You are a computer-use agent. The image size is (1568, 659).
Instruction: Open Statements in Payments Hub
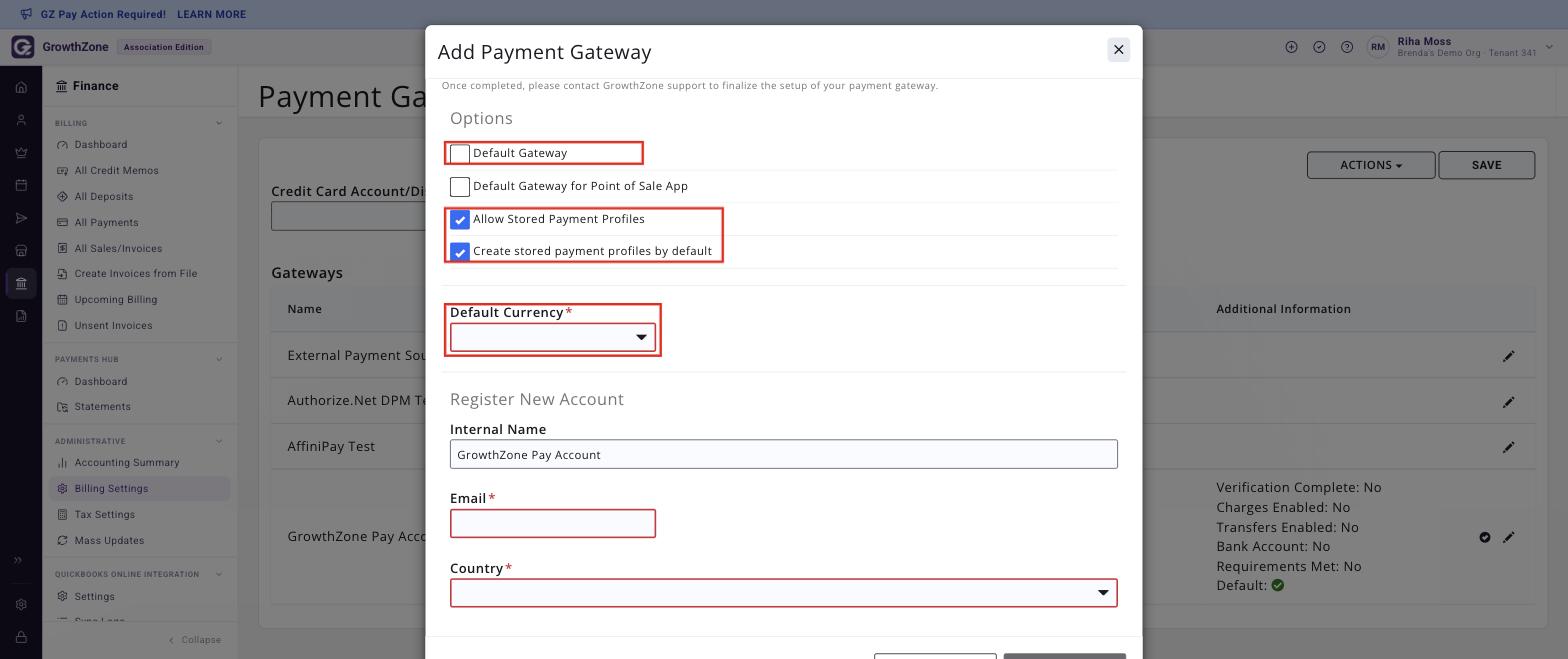point(102,407)
